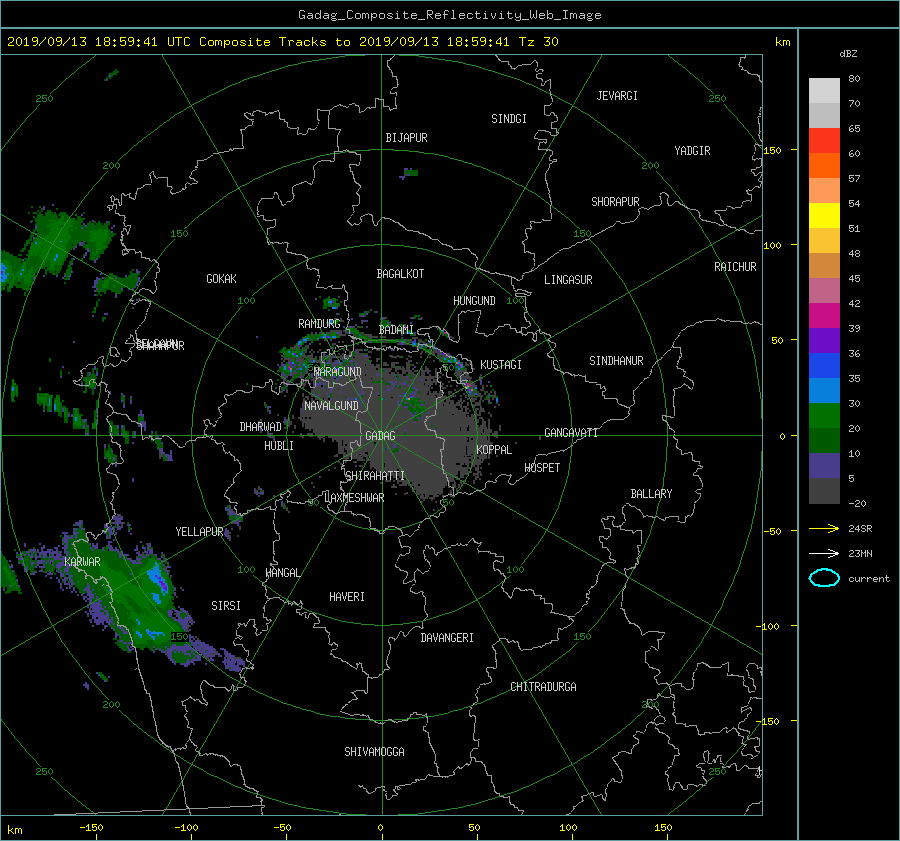This screenshot has height=841, width=900.
Task: Pick the purple 36-39 dBZ swatch
Action: 824,340
